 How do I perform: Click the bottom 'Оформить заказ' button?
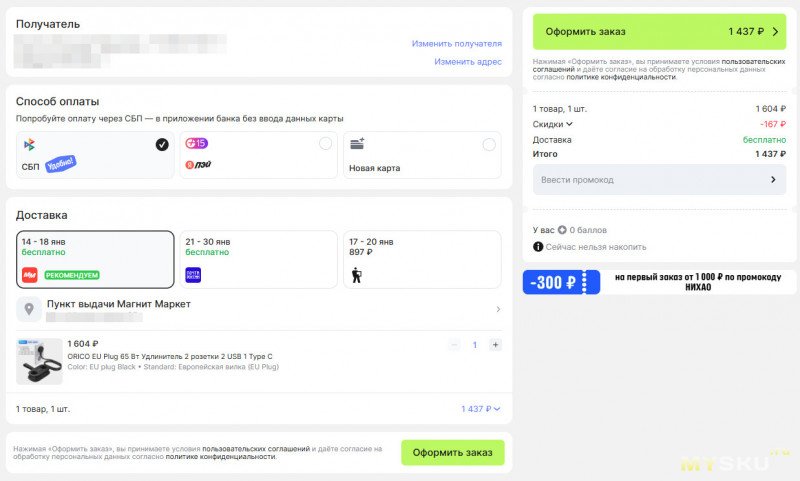click(453, 453)
